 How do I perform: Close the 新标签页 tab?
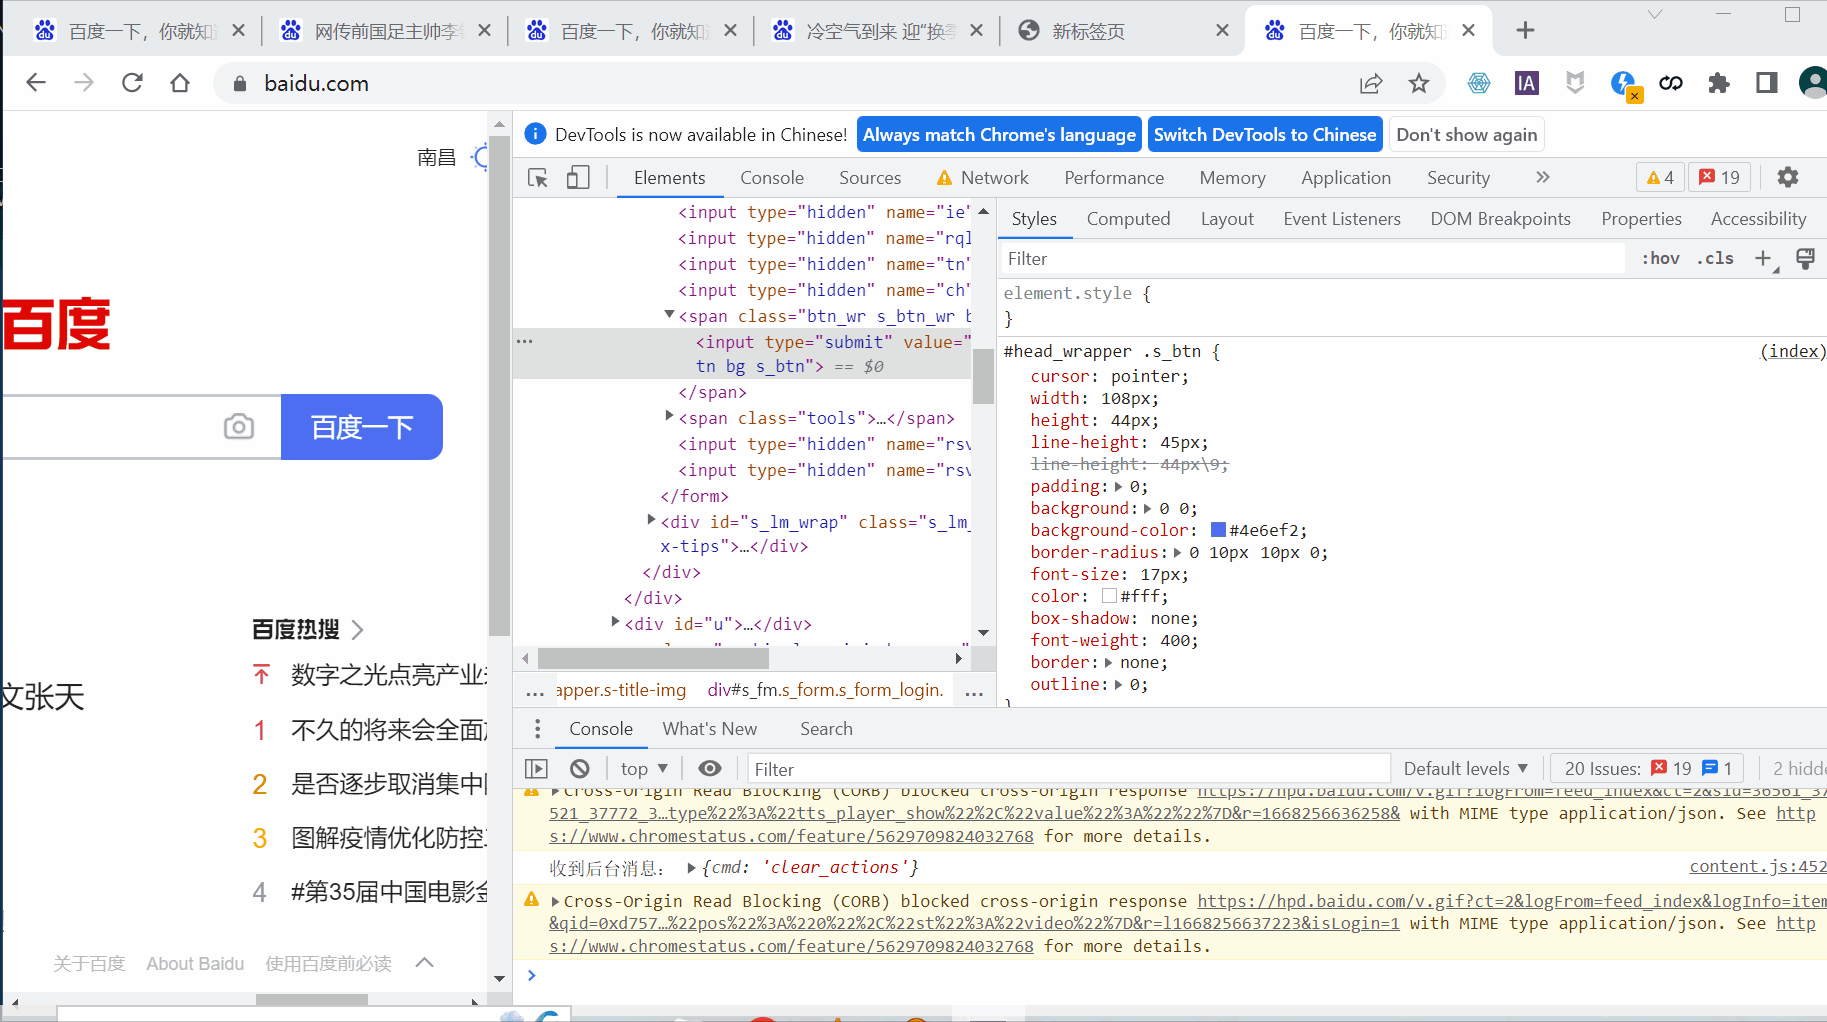point(1222,31)
